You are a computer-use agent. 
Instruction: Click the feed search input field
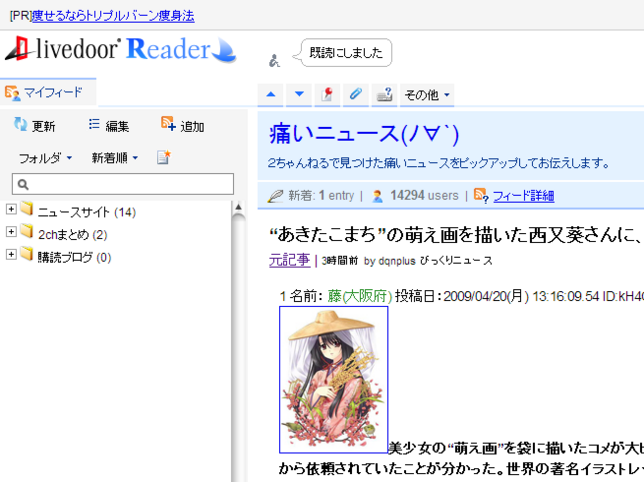point(123,184)
